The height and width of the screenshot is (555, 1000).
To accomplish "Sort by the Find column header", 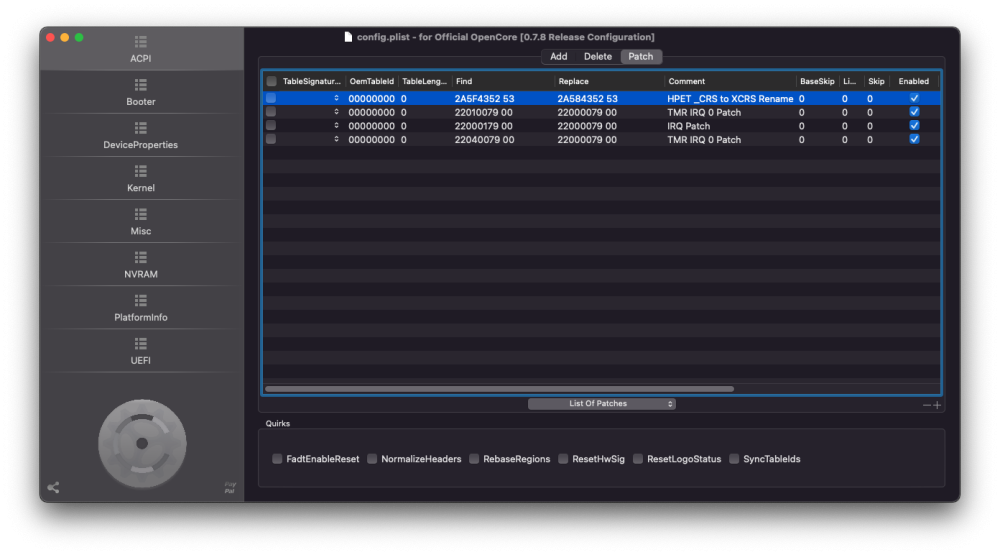I will [503, 81].
